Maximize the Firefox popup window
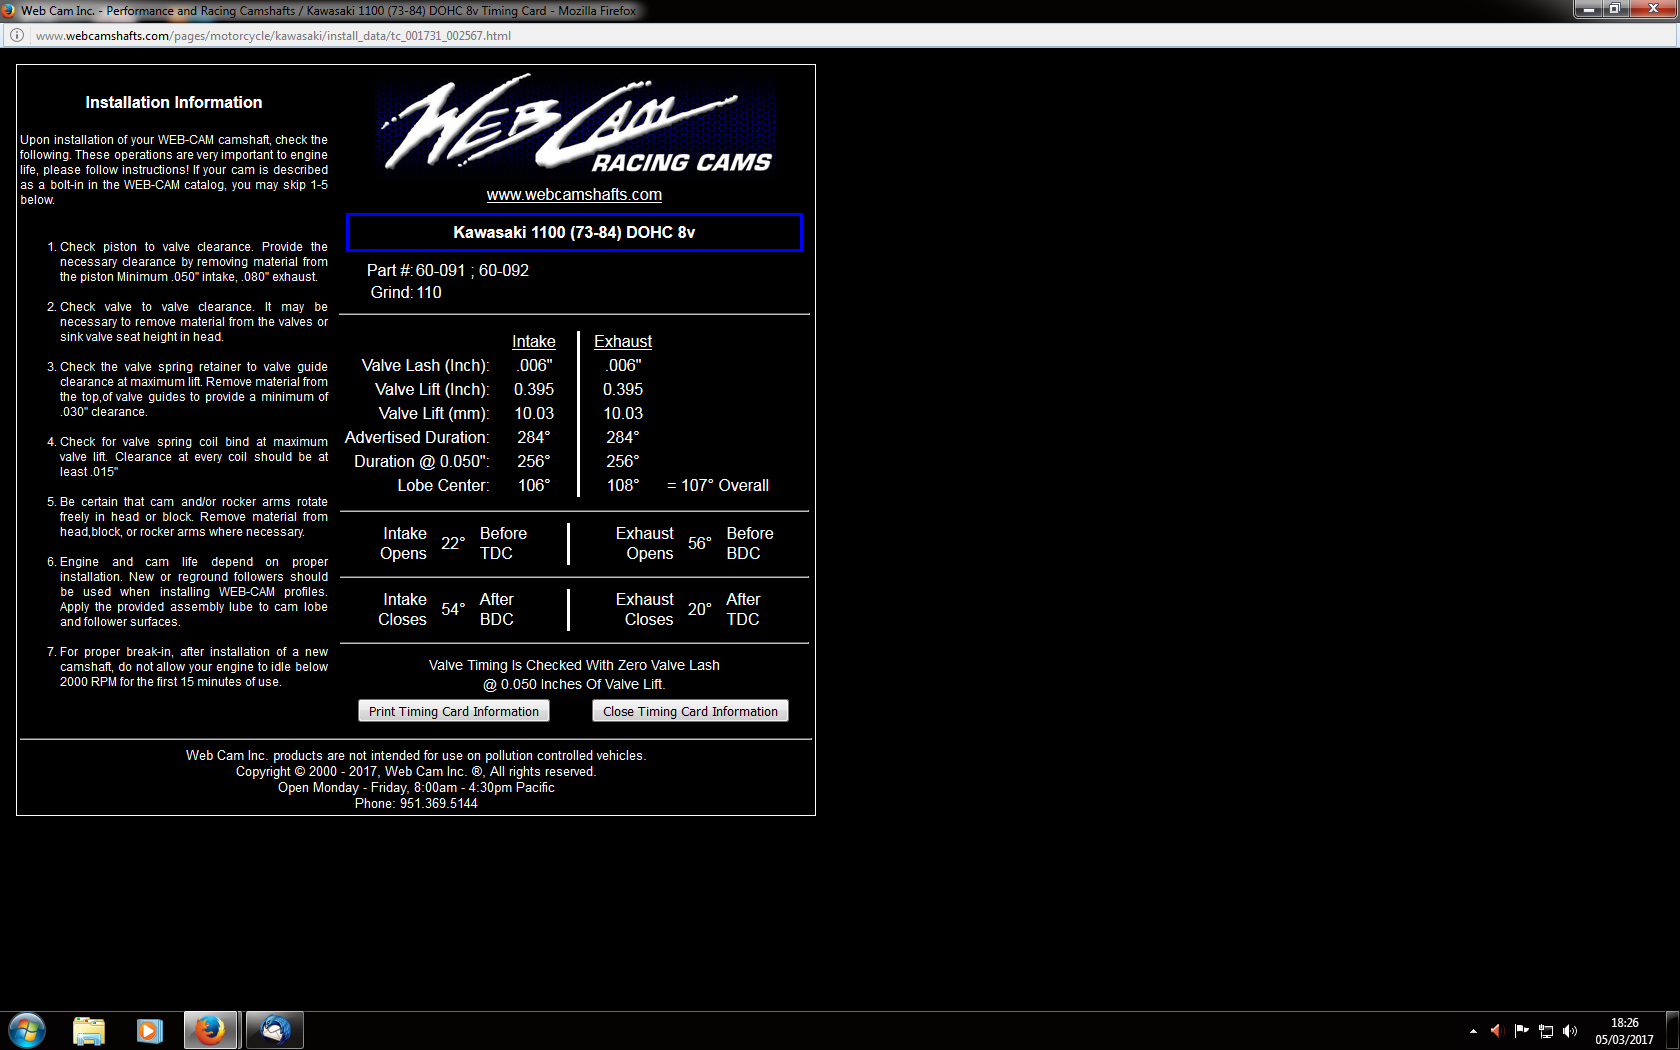The image size is (1680, 1050). (x=1615, y=9)
